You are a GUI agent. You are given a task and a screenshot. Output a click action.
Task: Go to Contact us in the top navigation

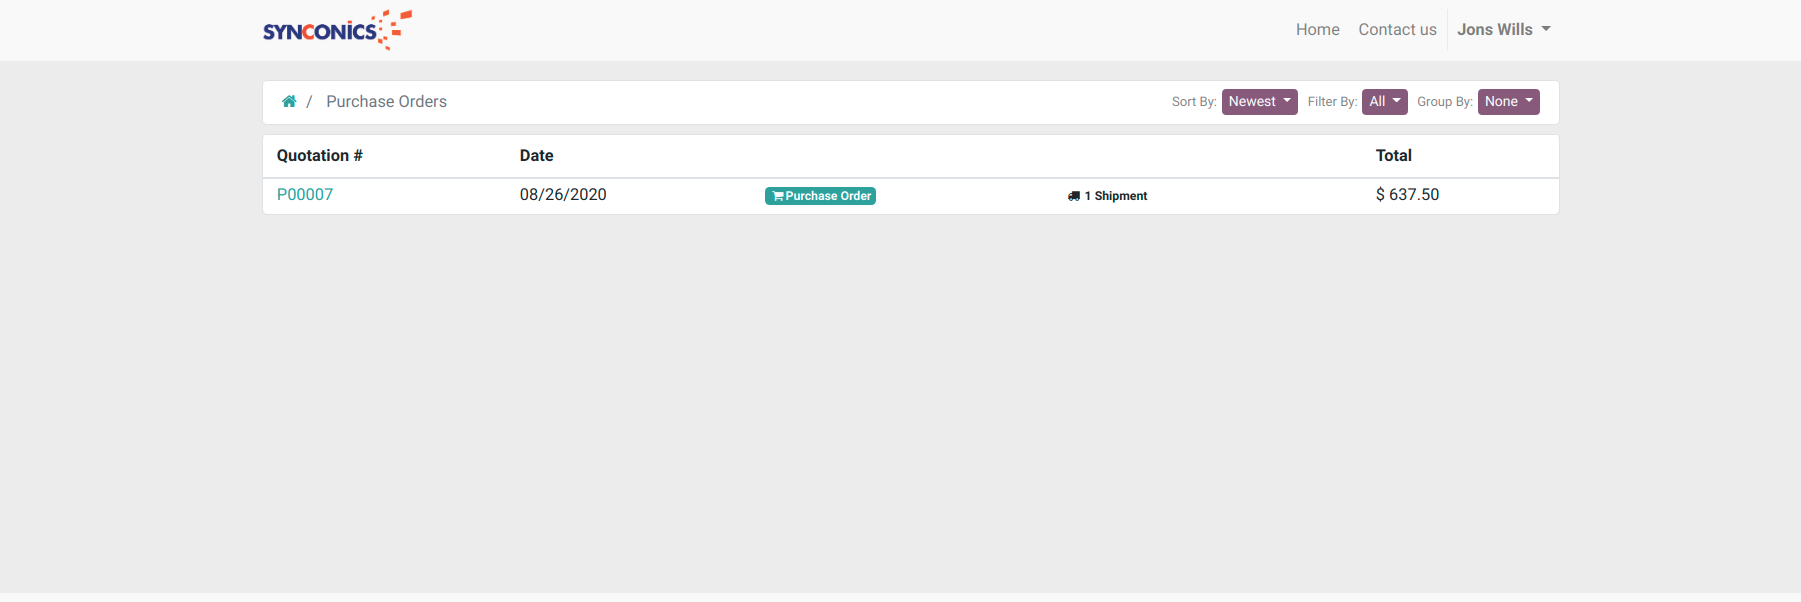(1397, 30)
